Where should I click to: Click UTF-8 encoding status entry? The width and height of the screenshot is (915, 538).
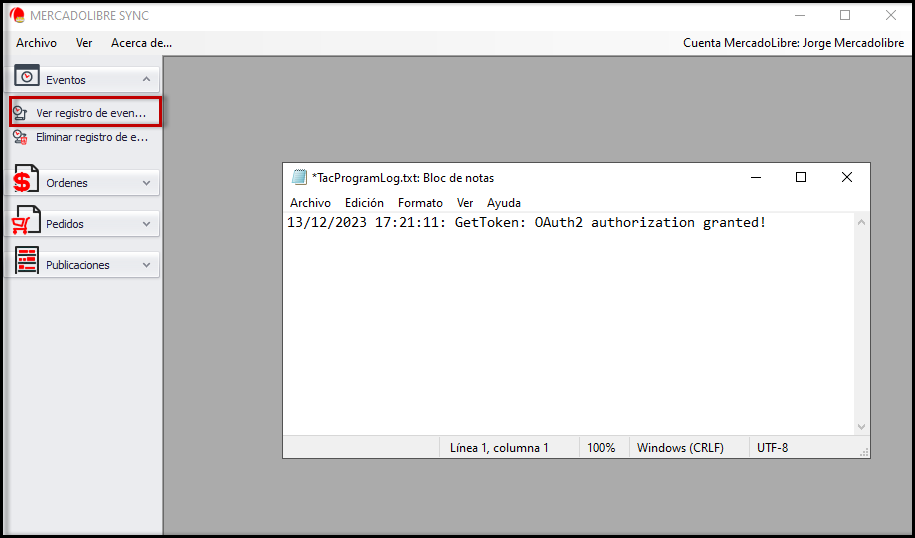point(773,448)
